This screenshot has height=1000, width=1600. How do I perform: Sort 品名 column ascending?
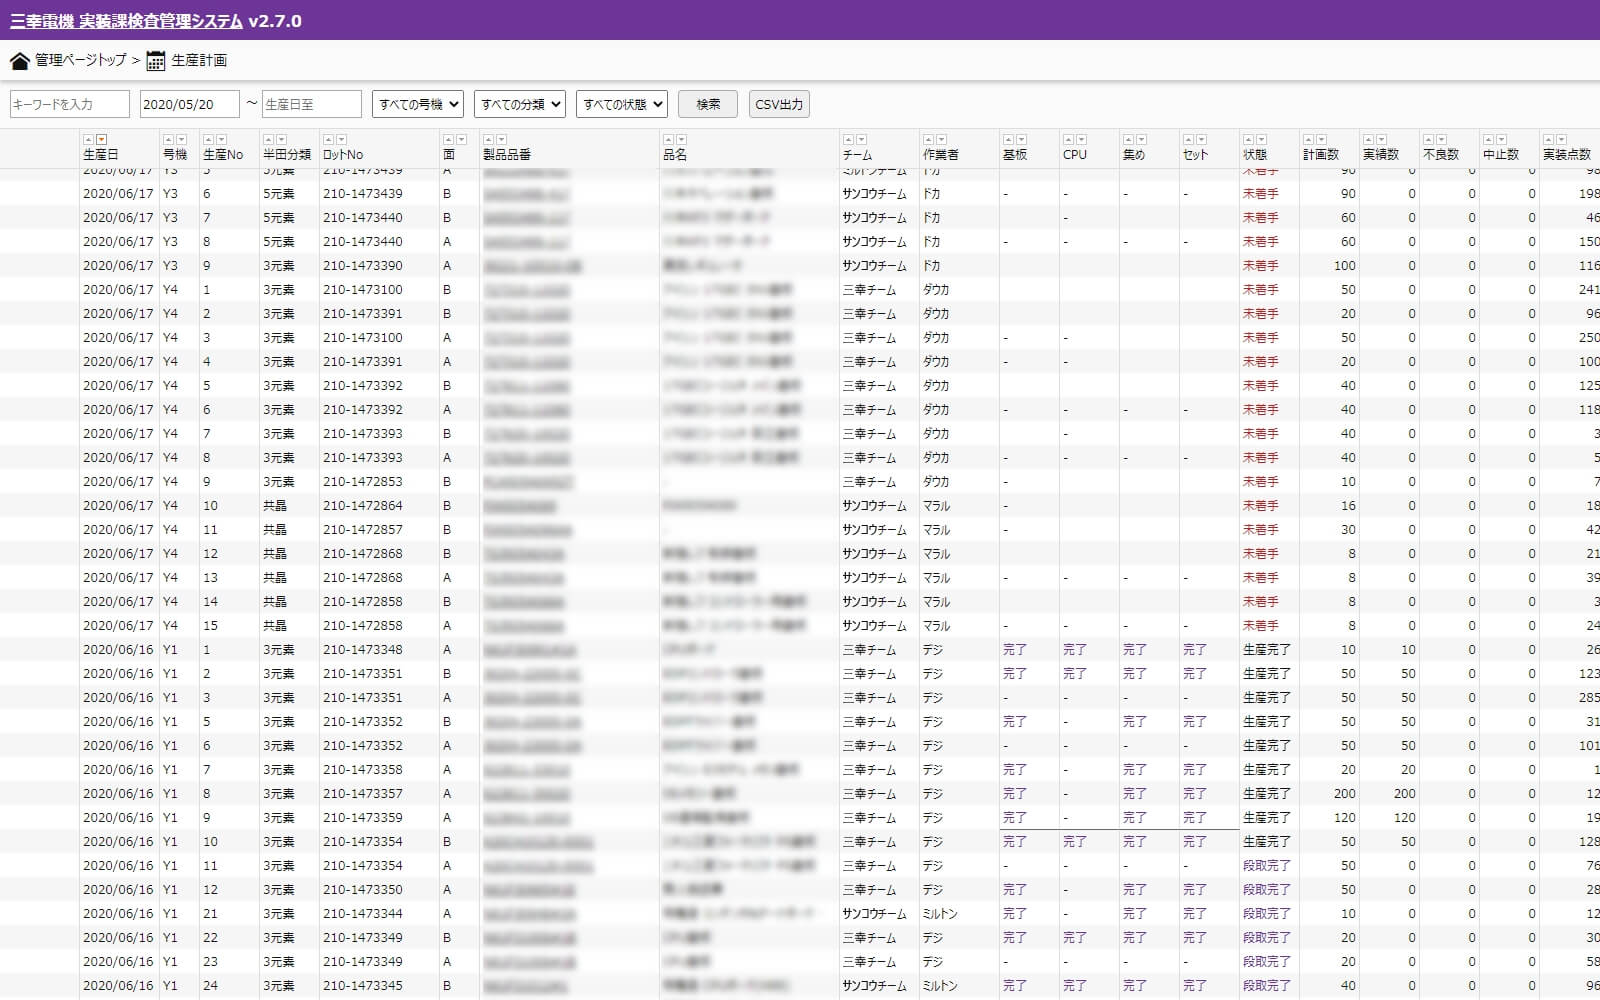tap(668, 140)
